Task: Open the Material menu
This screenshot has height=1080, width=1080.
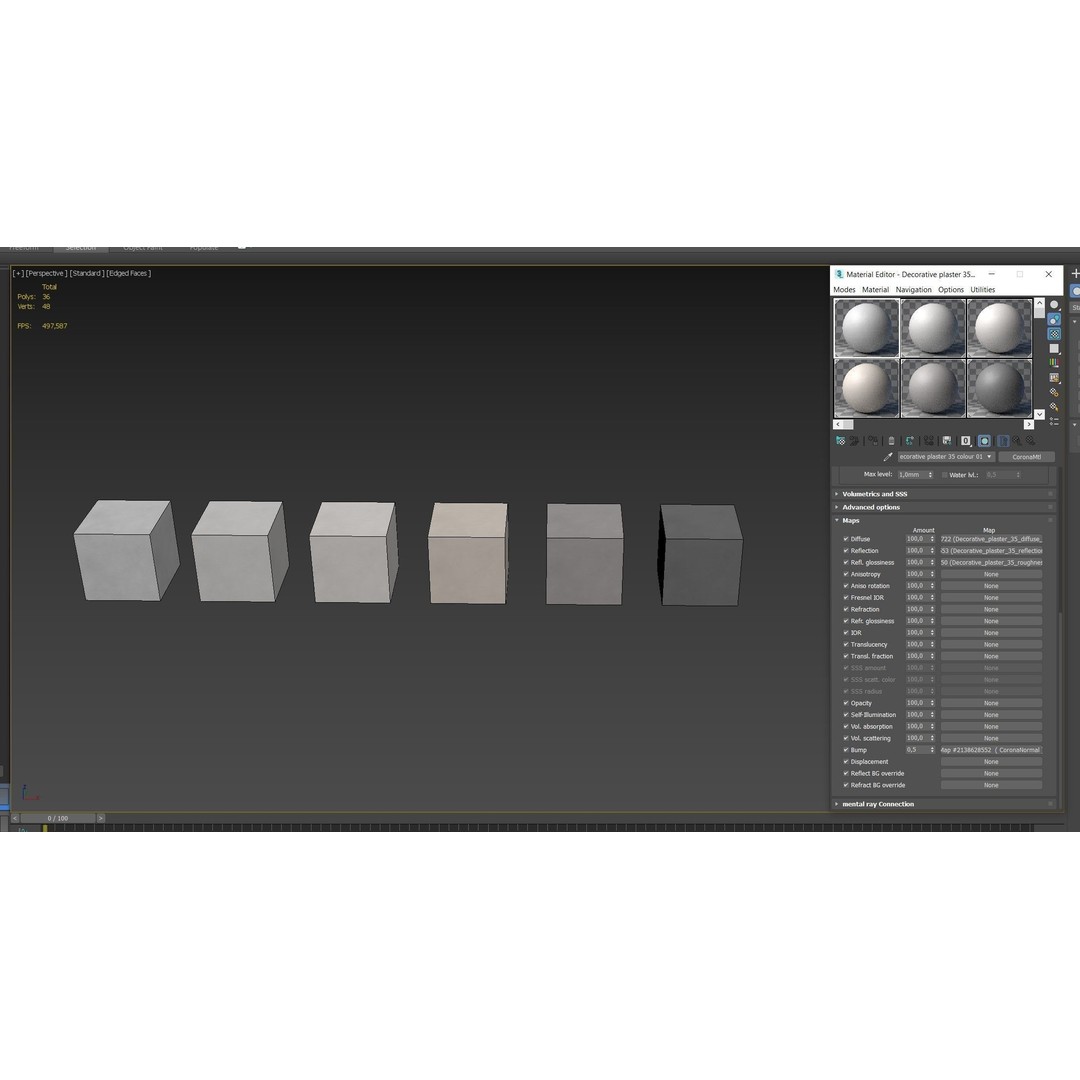Action: 875,289
